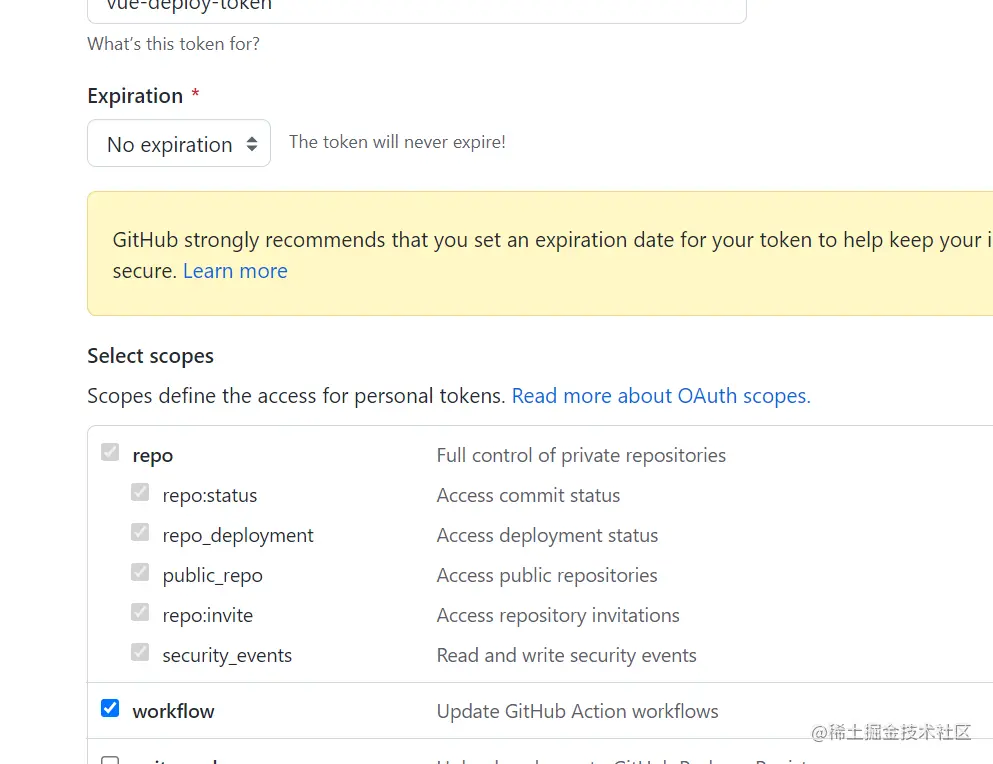Screen dimensions: 993x764
Task: Toggle the repo:status checkbox
Action: 140,493
